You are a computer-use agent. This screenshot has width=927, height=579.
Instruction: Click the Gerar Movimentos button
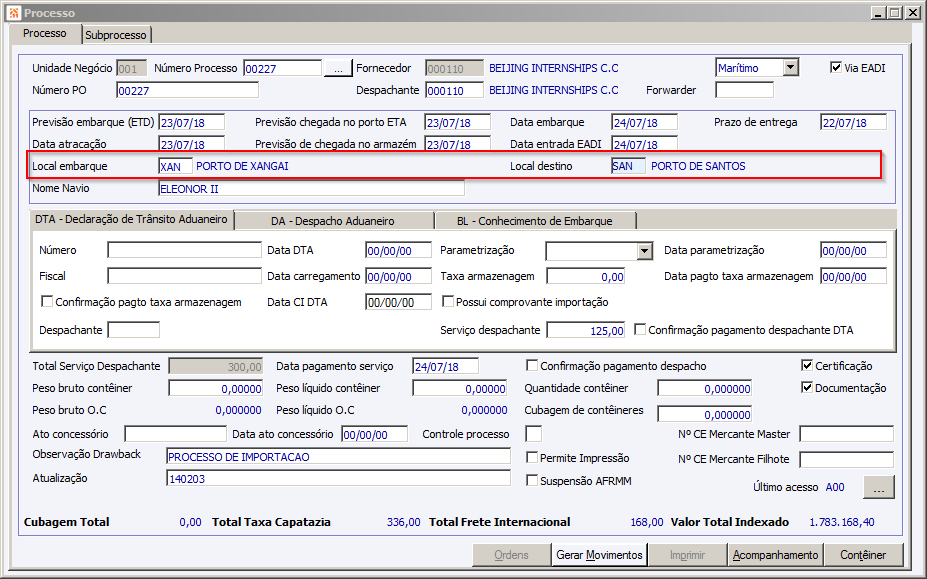click(x=599, y=555)
